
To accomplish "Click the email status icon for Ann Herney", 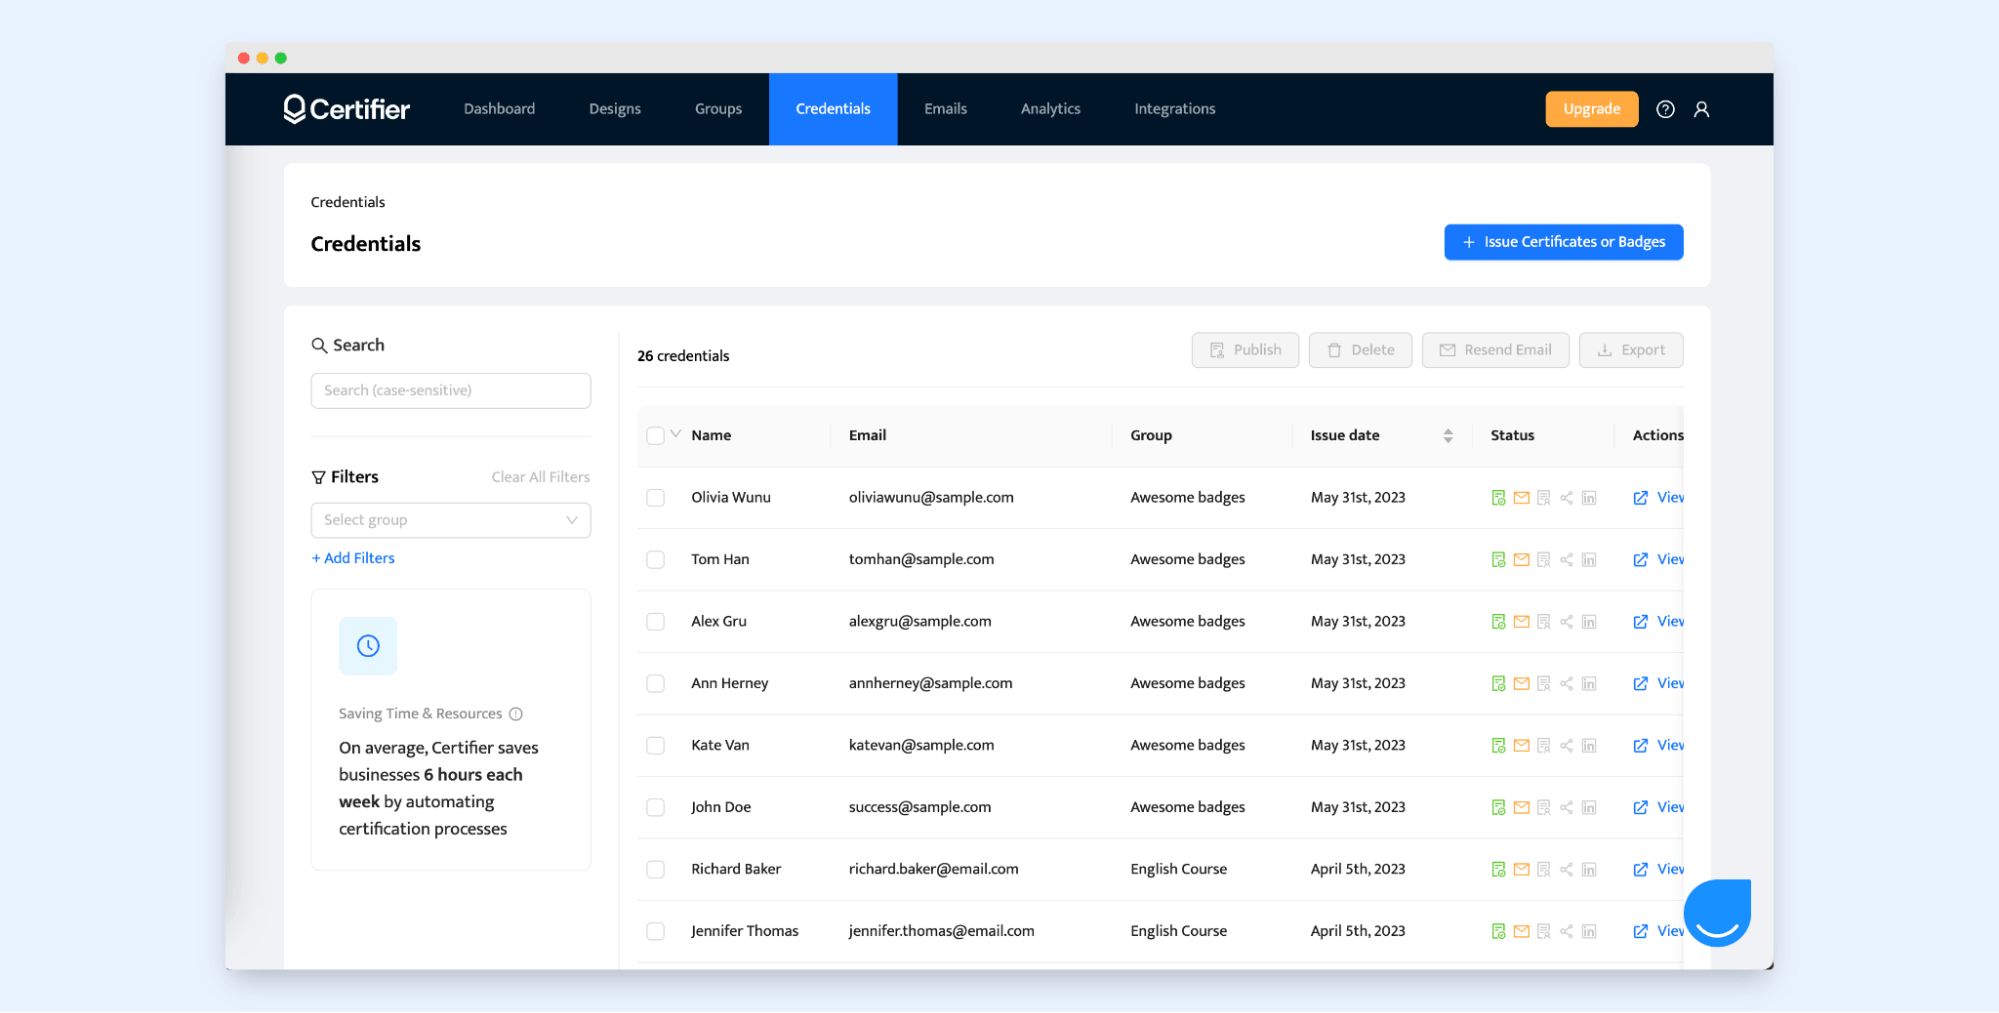I will (x=1521, y=684).
